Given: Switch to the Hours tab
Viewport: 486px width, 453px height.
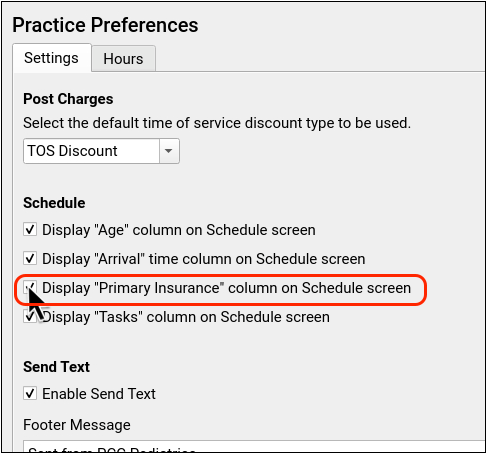Looking at the screenshot, I should (123, 59).
